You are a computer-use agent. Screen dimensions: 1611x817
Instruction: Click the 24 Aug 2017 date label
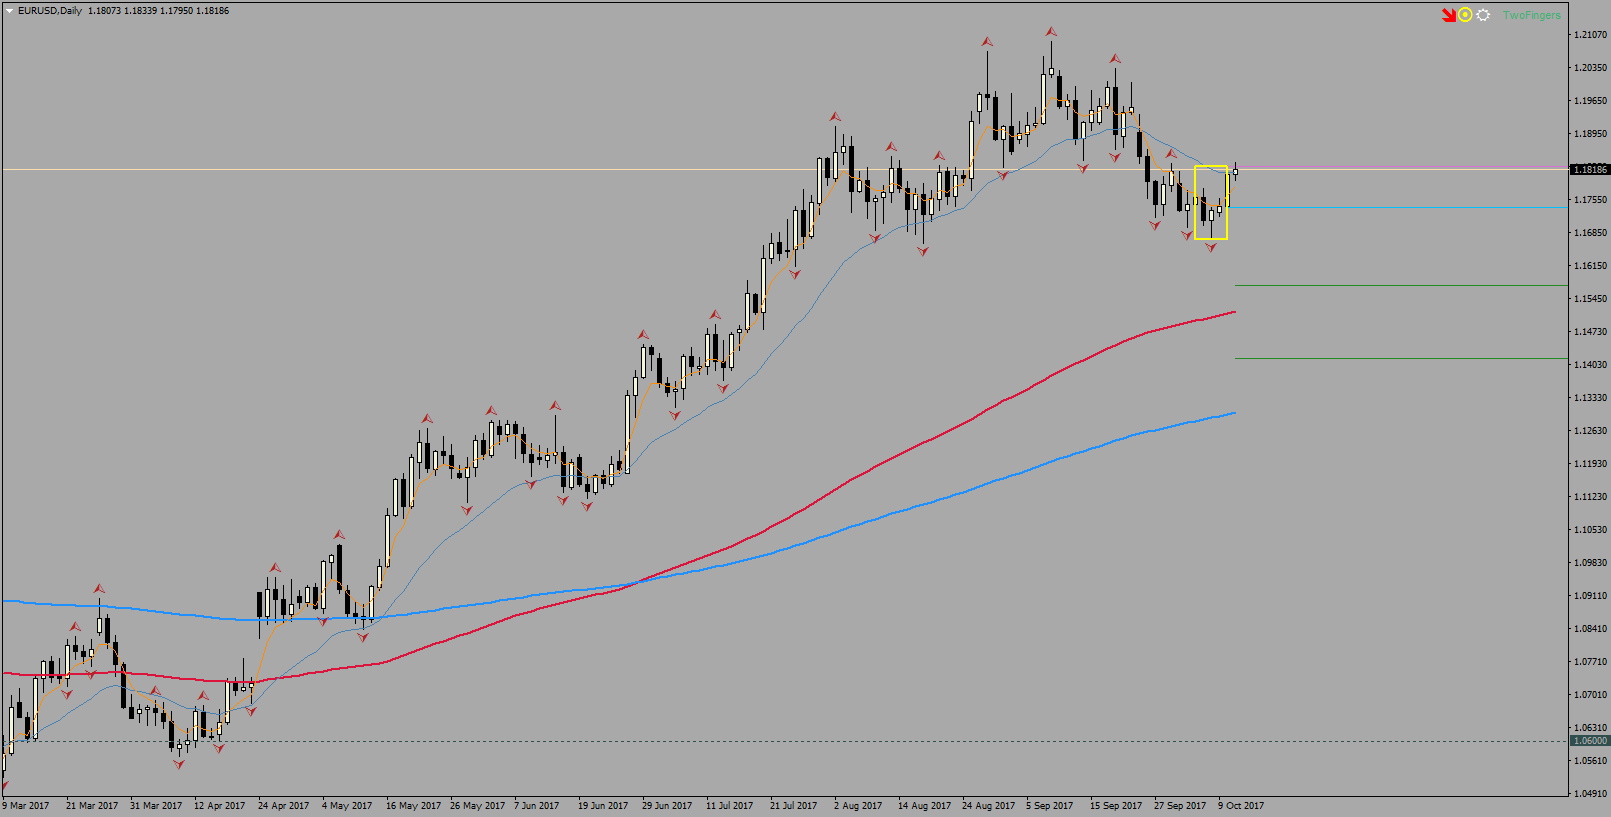pos(989,806)
